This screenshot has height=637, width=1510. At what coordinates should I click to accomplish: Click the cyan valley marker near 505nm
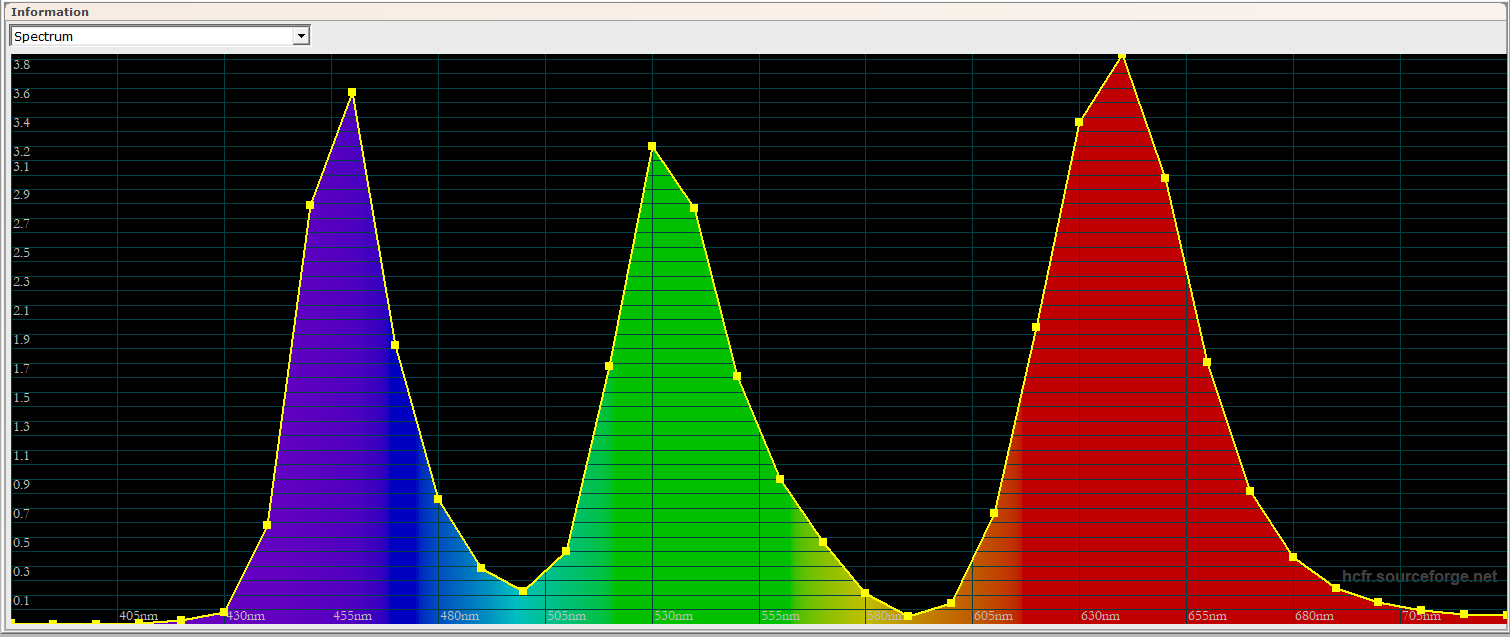[523, 591]
